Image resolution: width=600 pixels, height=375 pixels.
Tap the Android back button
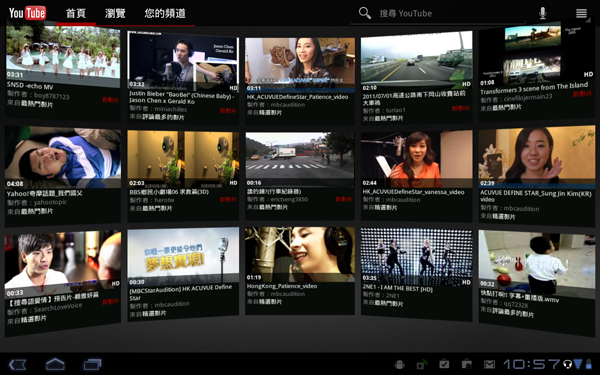pyautogui.click(x=18, y=364)
